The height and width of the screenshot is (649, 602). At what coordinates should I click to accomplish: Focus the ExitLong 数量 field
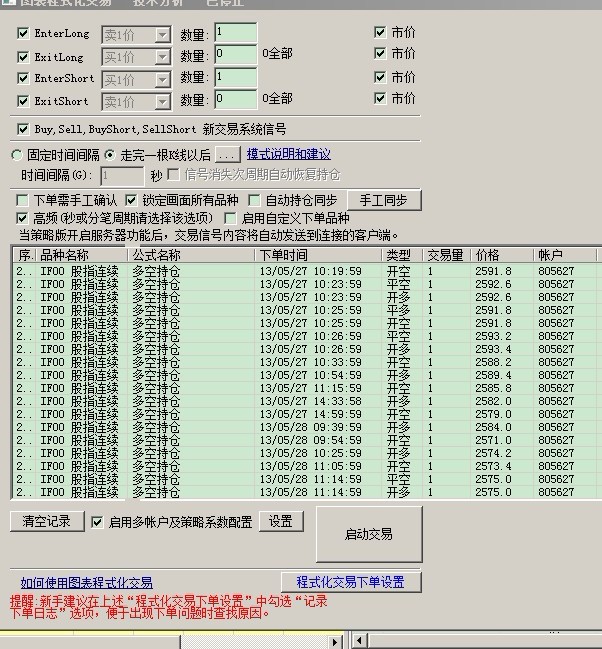coord(236,55)
